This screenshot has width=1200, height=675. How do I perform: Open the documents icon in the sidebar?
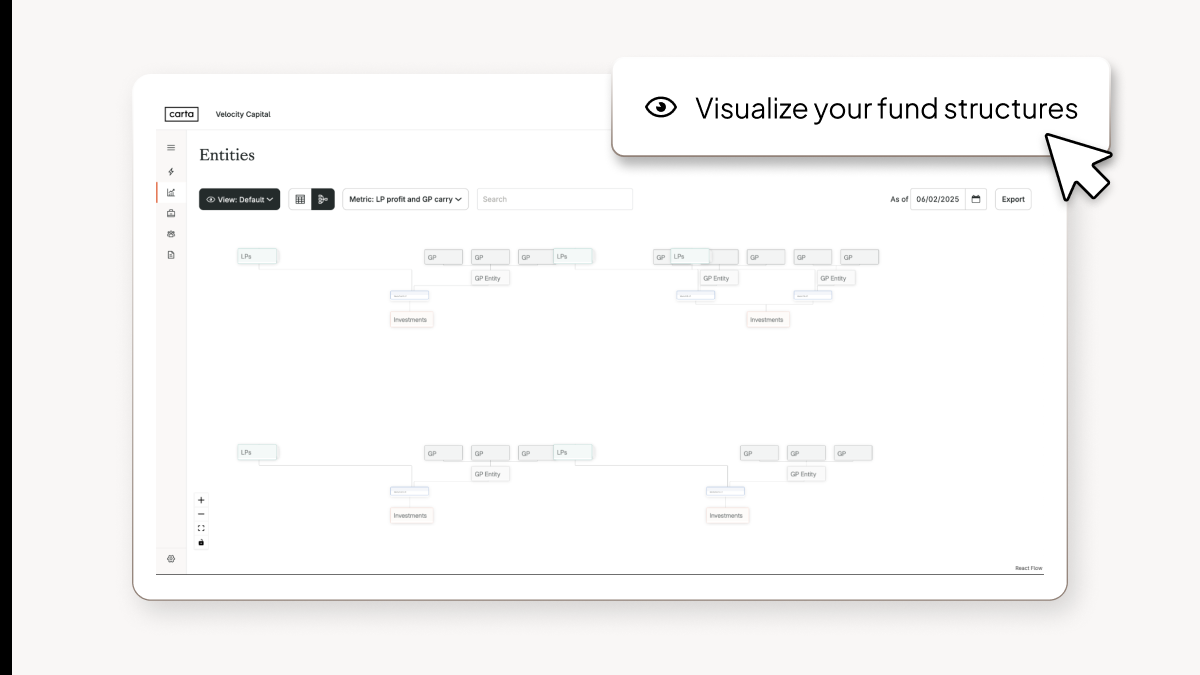click(x=171, y=255)
